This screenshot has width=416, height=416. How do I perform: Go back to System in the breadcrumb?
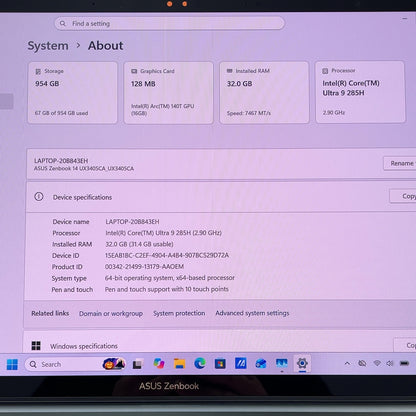(x=48, y=46)
